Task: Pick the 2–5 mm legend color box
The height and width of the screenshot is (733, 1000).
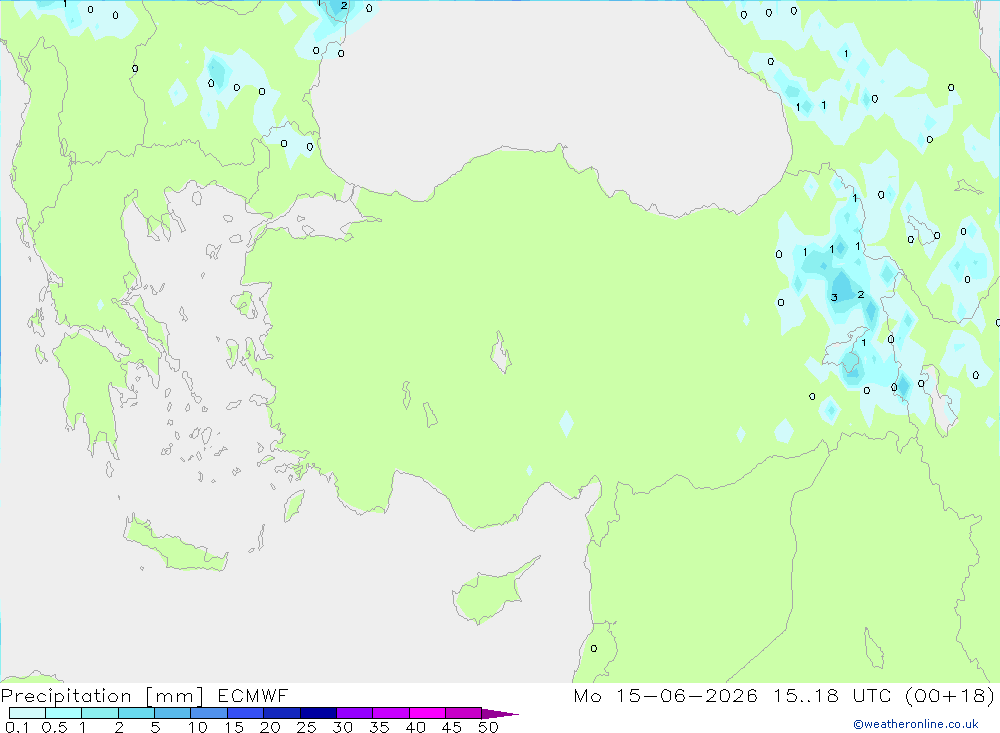Action: (x=136, y=713)
